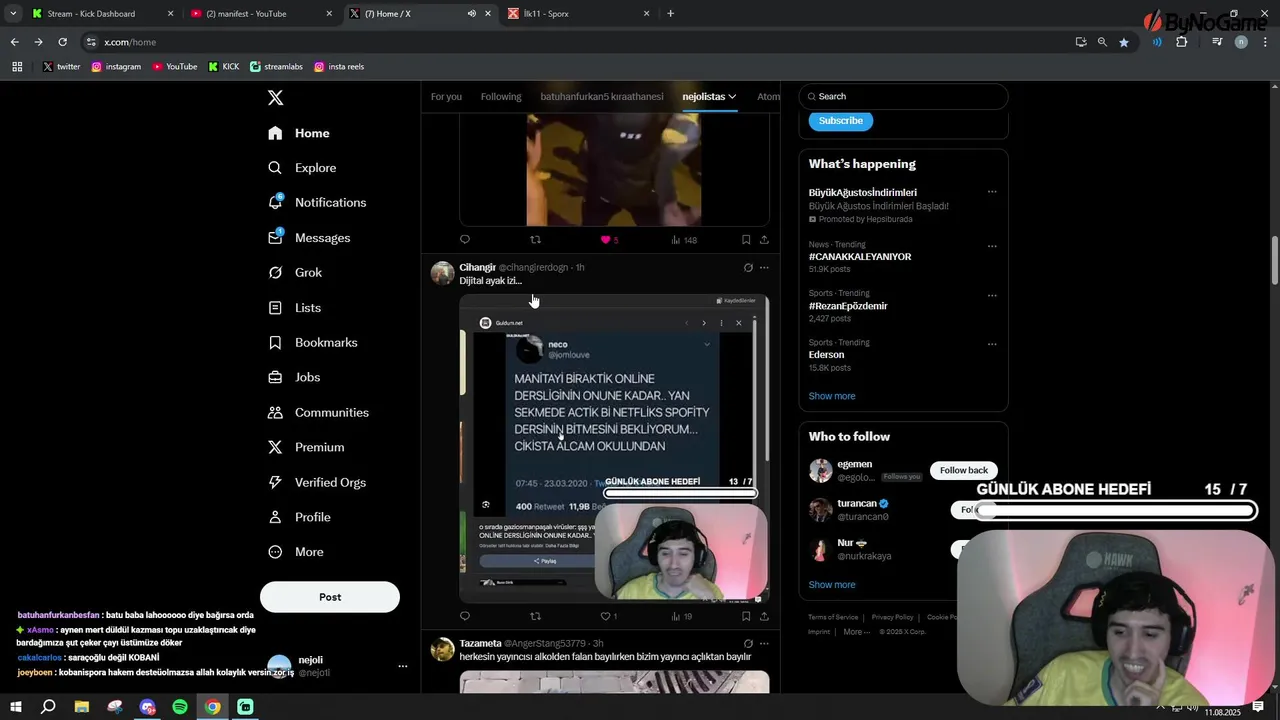Open Spotify from the taskbar
Viewport: 1280px width, 720px height.
[x=180, y=707]
